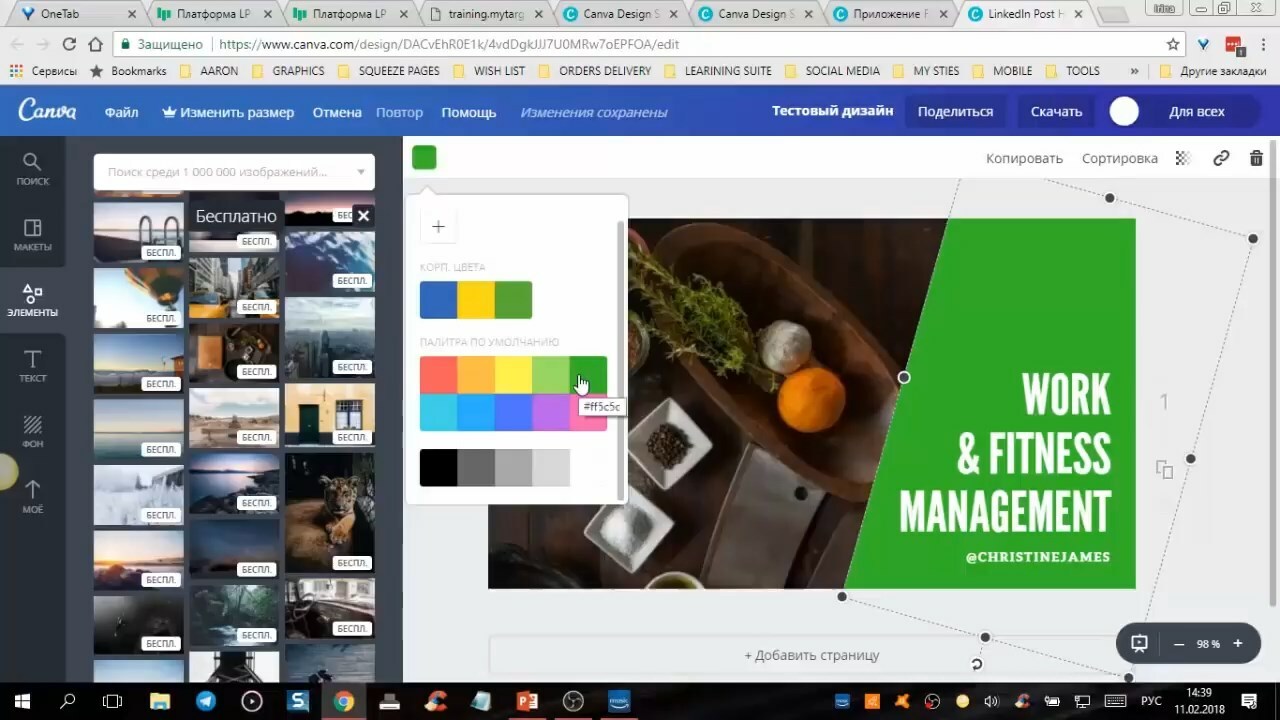1280x720 pixels.
Task: Click Копировать in the toolbar
Action: pos(1024,158)
